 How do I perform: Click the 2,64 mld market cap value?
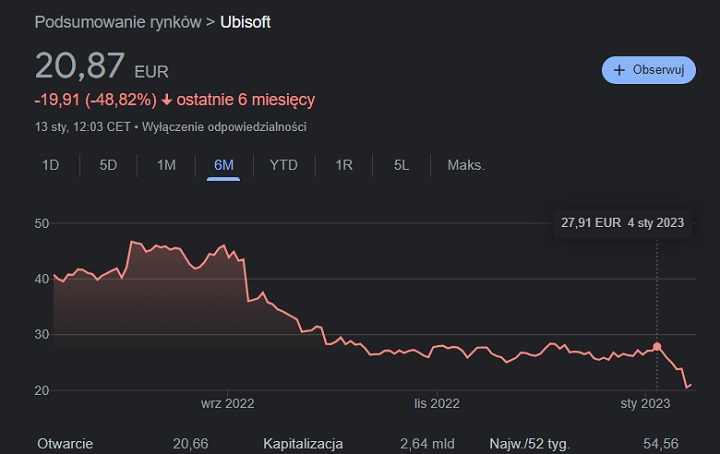tap(427, 444)
